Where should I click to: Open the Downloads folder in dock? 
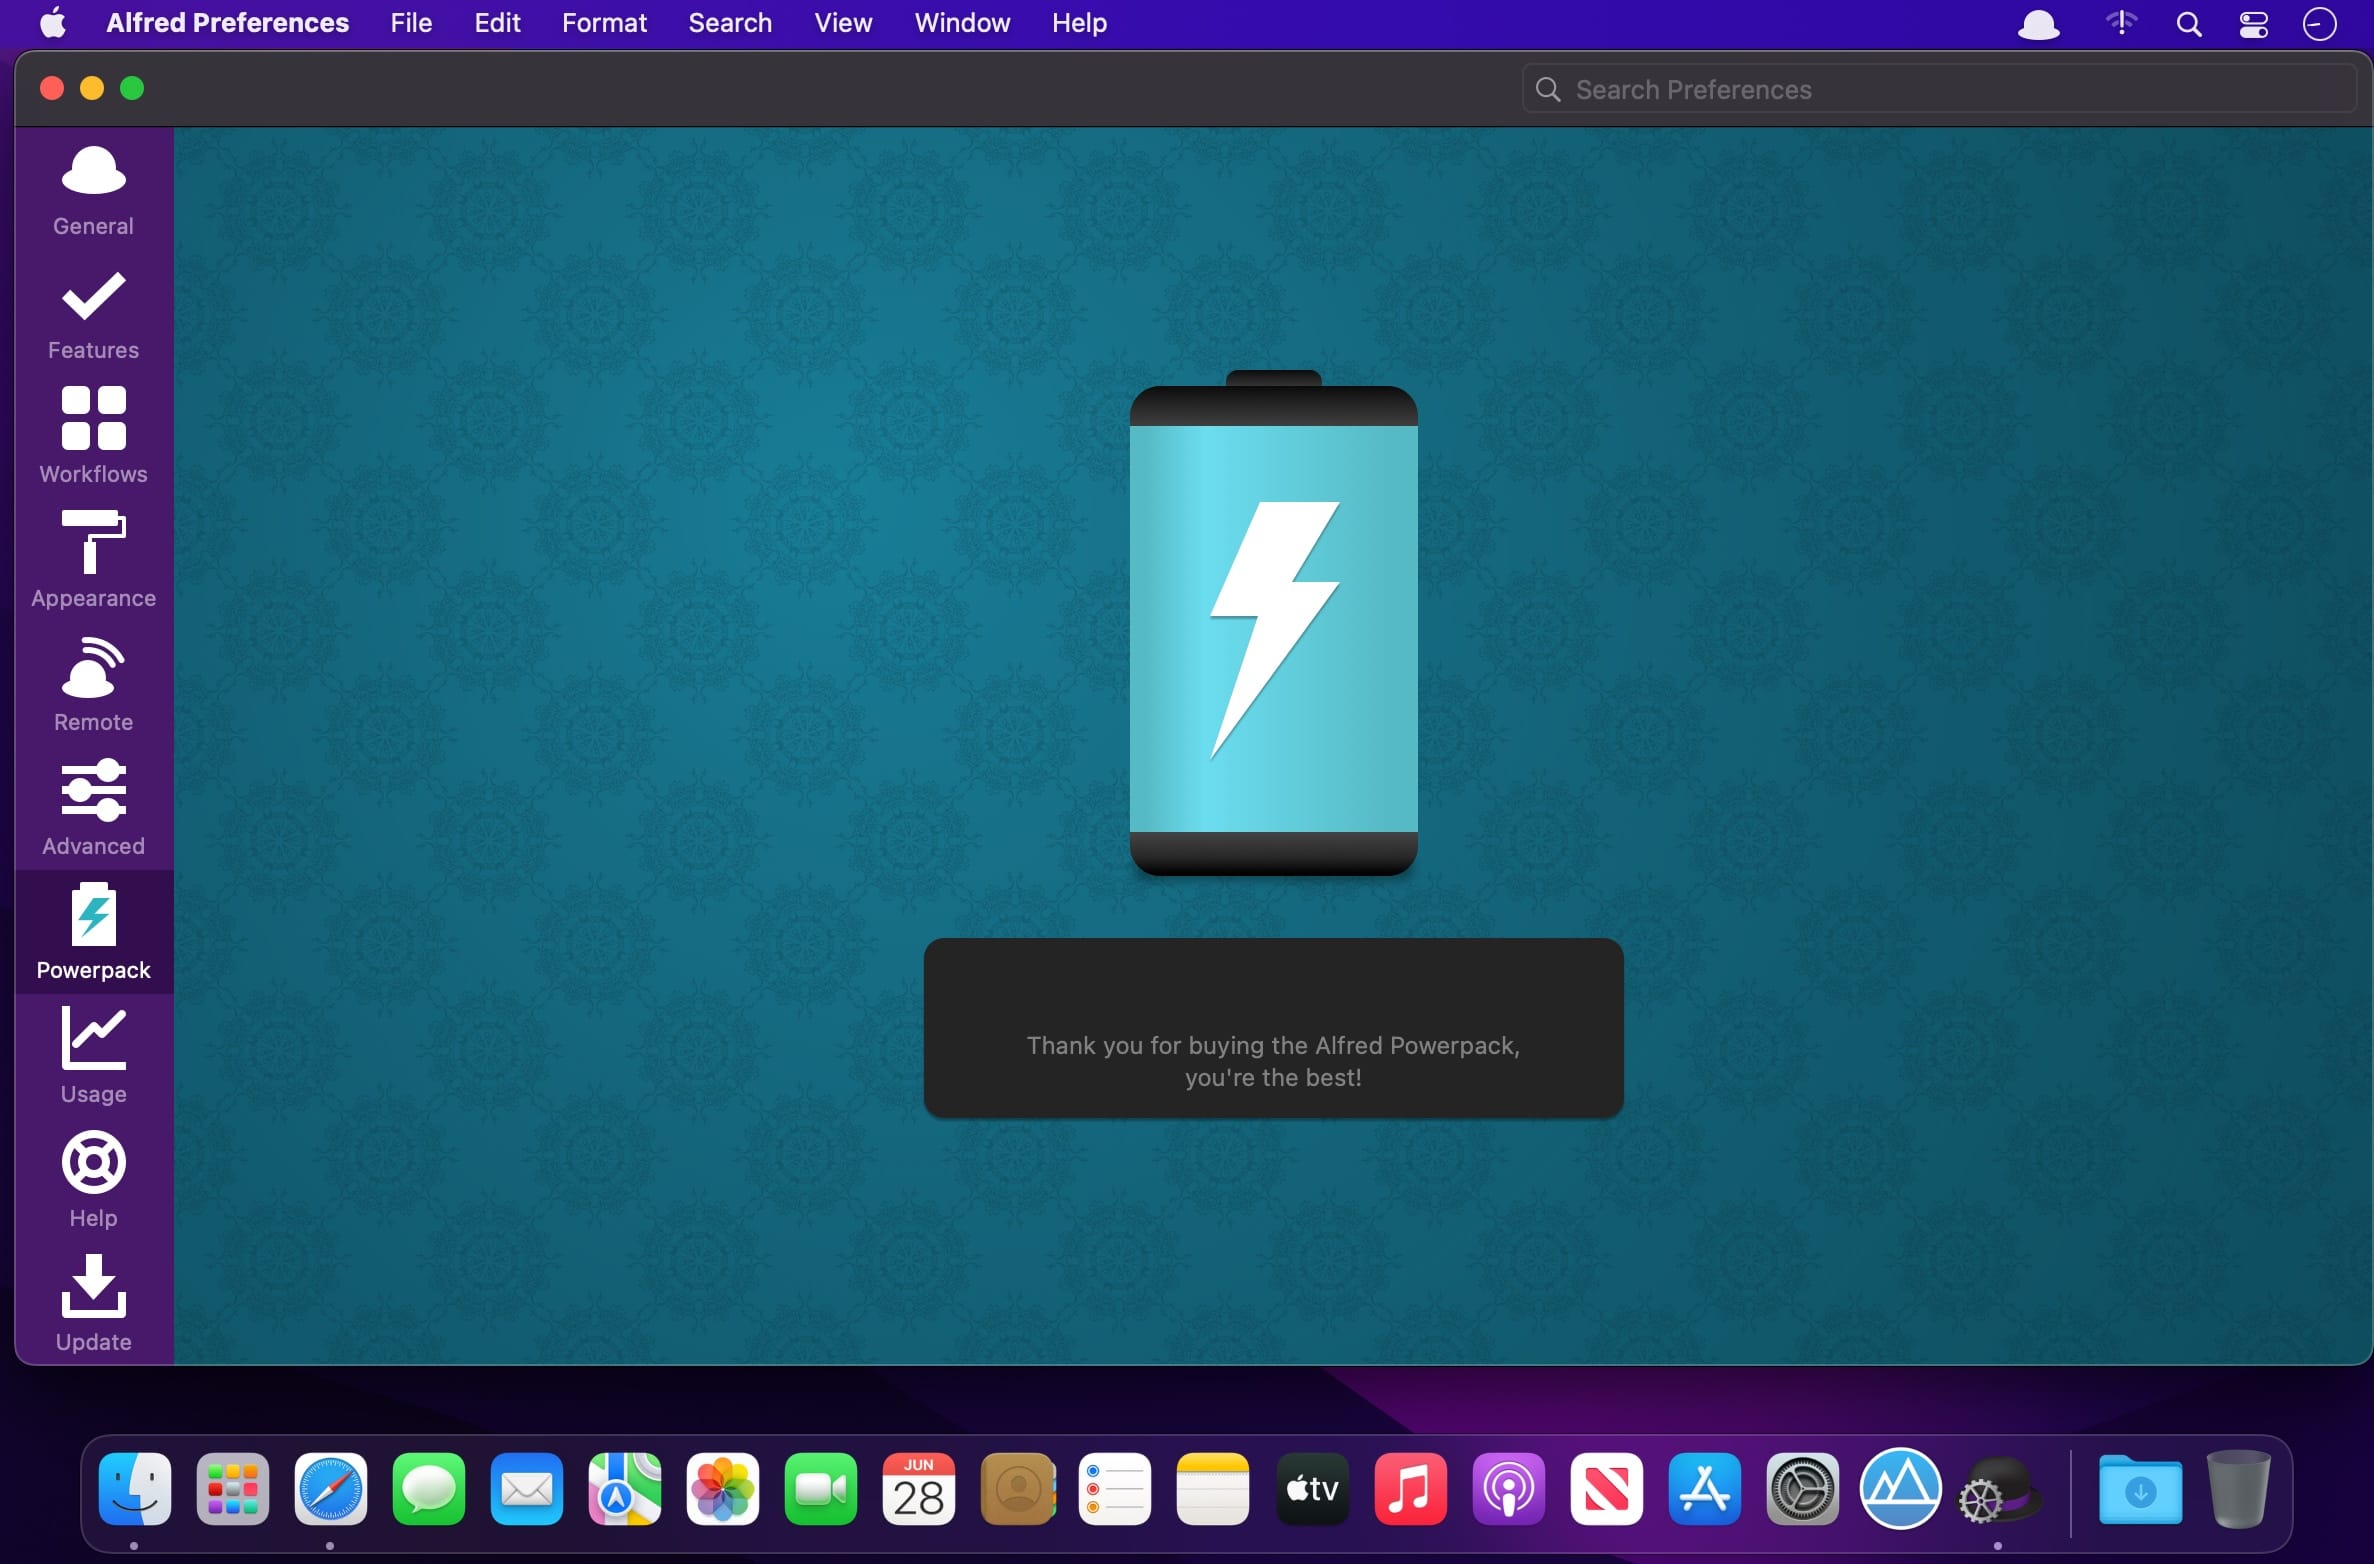coord(2140,1489)
